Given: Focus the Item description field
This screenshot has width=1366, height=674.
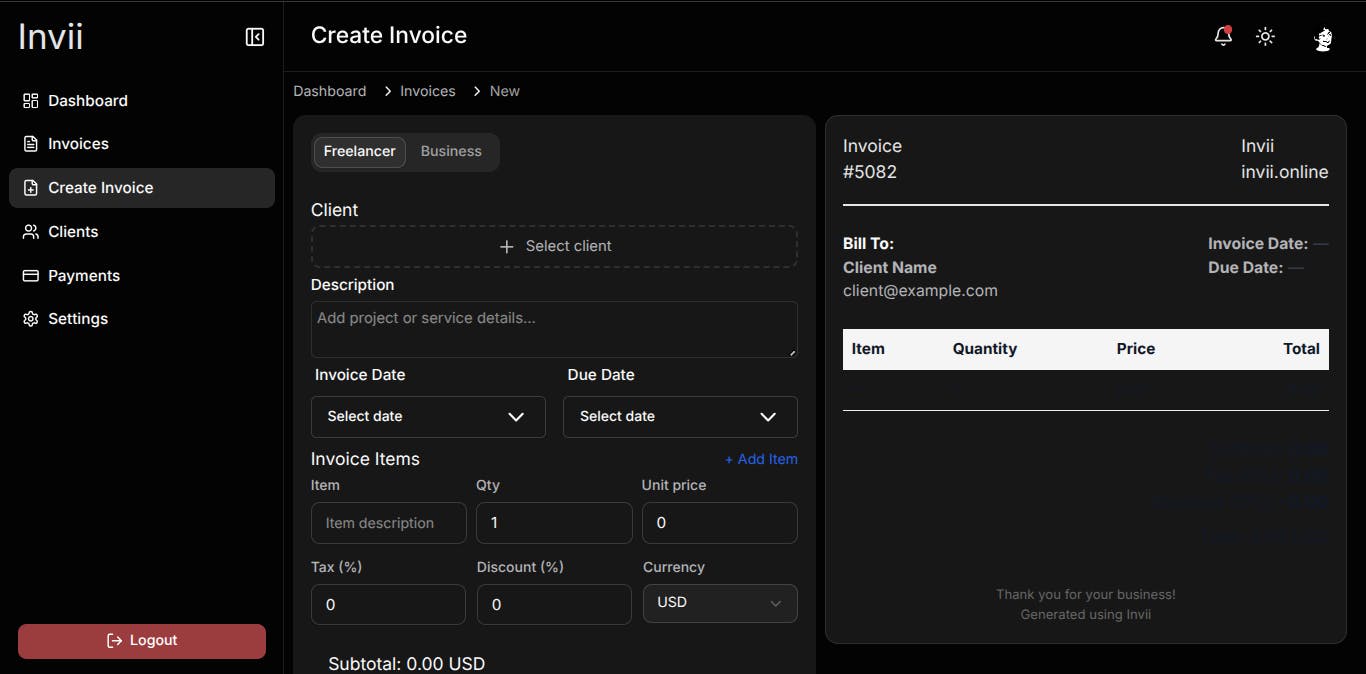Looking at the screenshot, I should (x=388, y=523).
